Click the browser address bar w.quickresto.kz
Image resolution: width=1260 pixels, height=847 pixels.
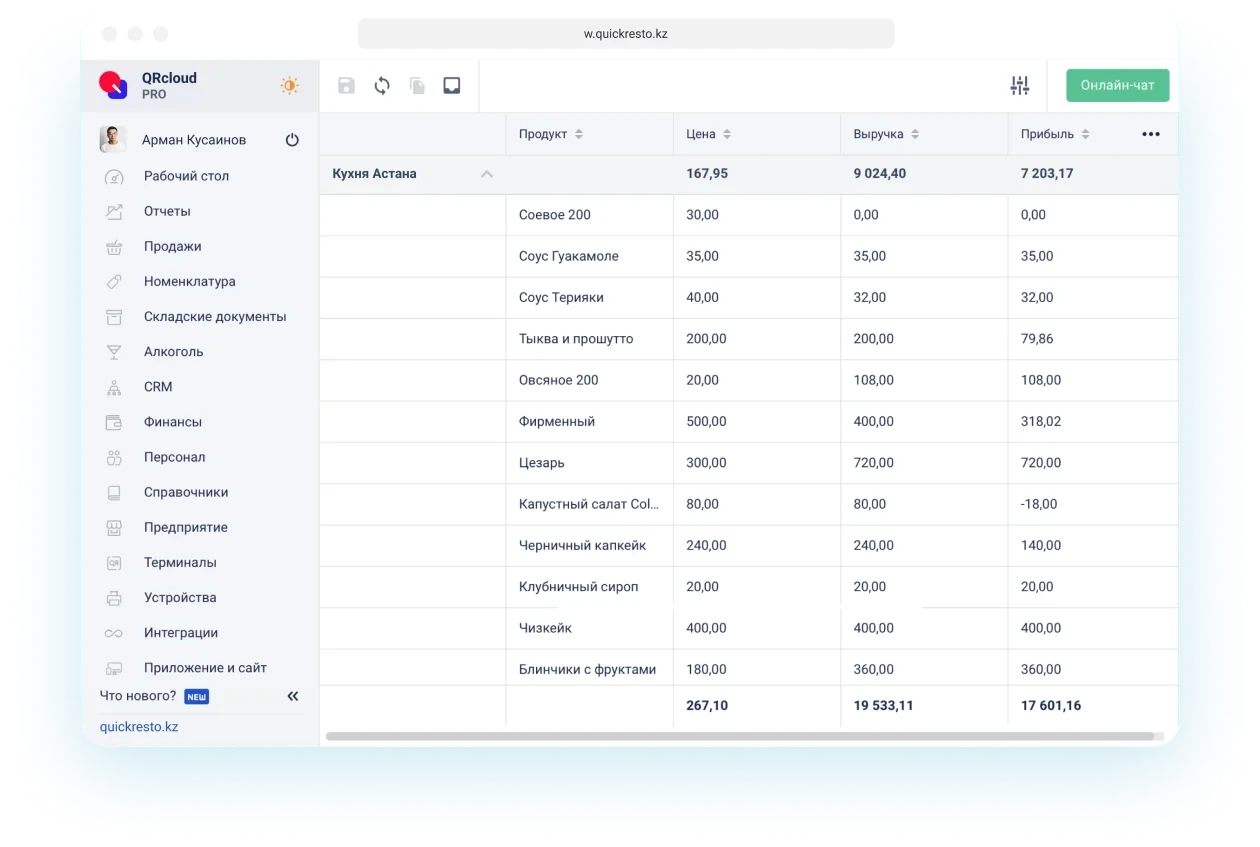[626, 33]
